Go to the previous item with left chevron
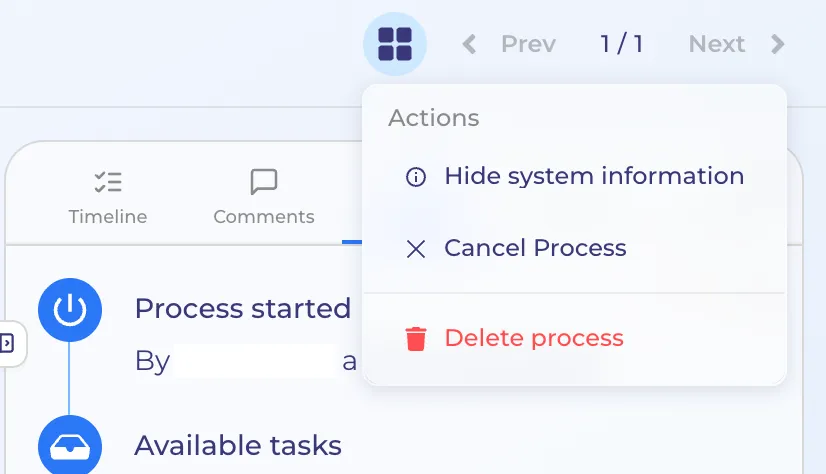826x474 pixels. click(x=469, y=44)
